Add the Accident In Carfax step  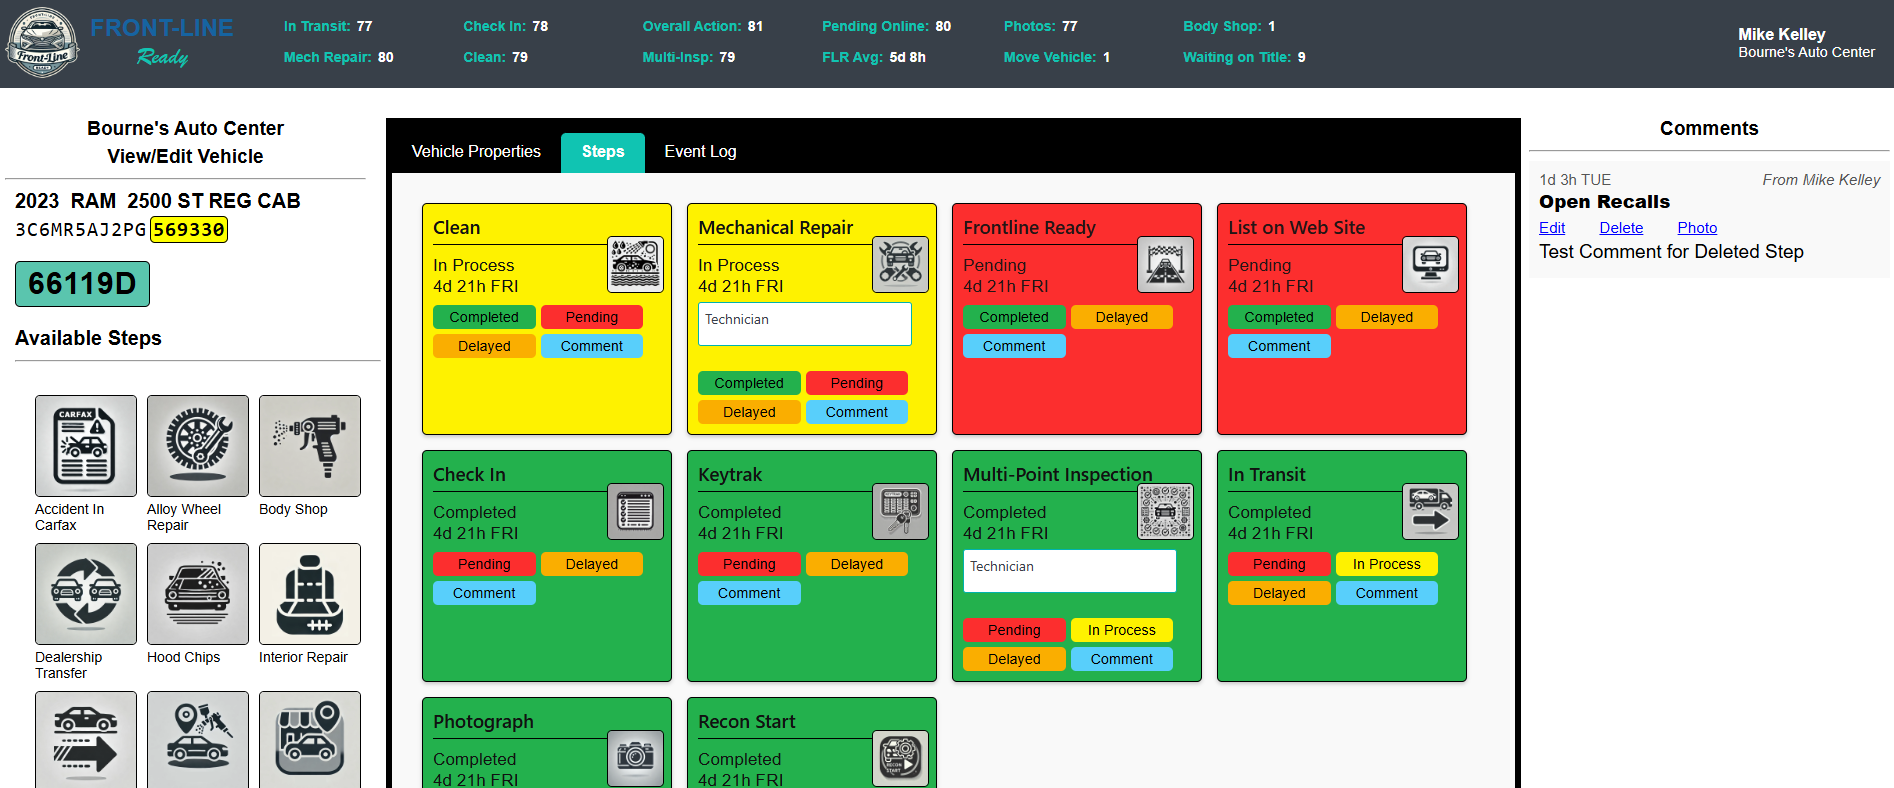click(x=86, y=446)
